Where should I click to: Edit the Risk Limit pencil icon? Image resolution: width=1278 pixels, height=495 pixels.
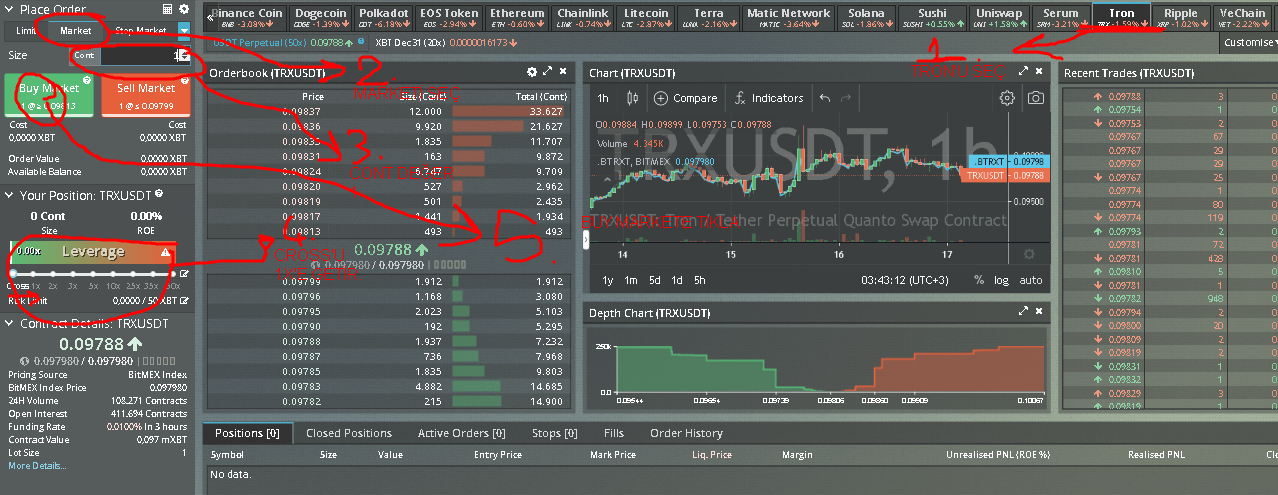point(184,300)
